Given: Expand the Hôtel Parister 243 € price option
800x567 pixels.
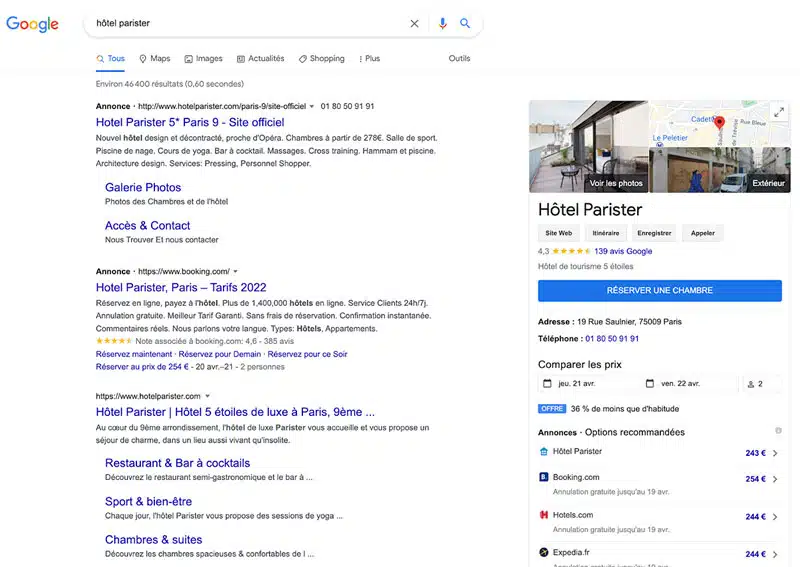Looking at the screenshot, I should pyautogui.click(x=775, y=453).
